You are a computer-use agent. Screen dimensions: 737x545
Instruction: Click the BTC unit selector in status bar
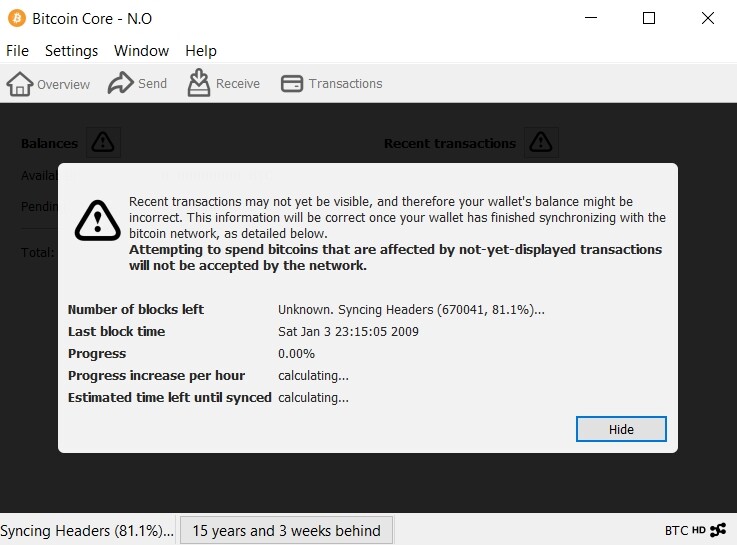click(x=676, y=530)
